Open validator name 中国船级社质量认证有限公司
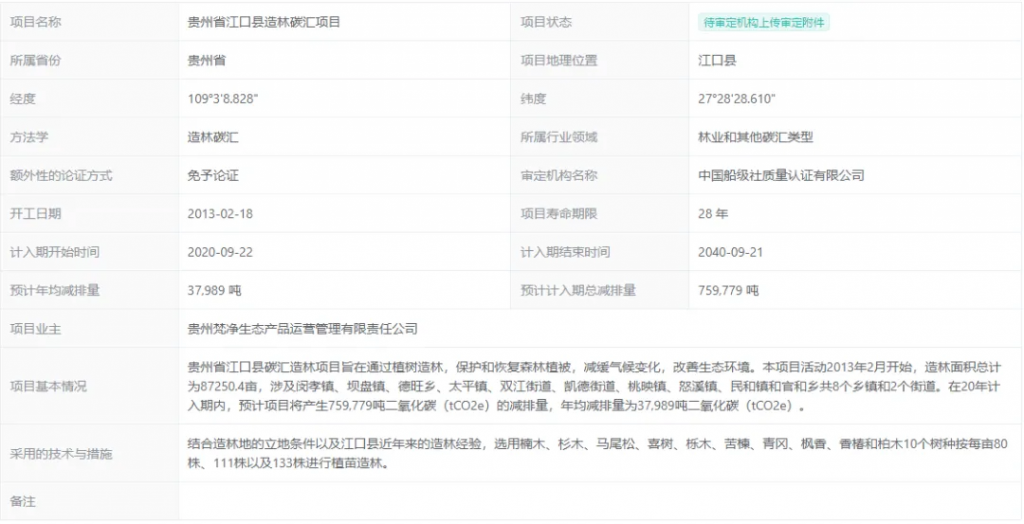This screenshot has height=524, width=1024. [781, 175]
